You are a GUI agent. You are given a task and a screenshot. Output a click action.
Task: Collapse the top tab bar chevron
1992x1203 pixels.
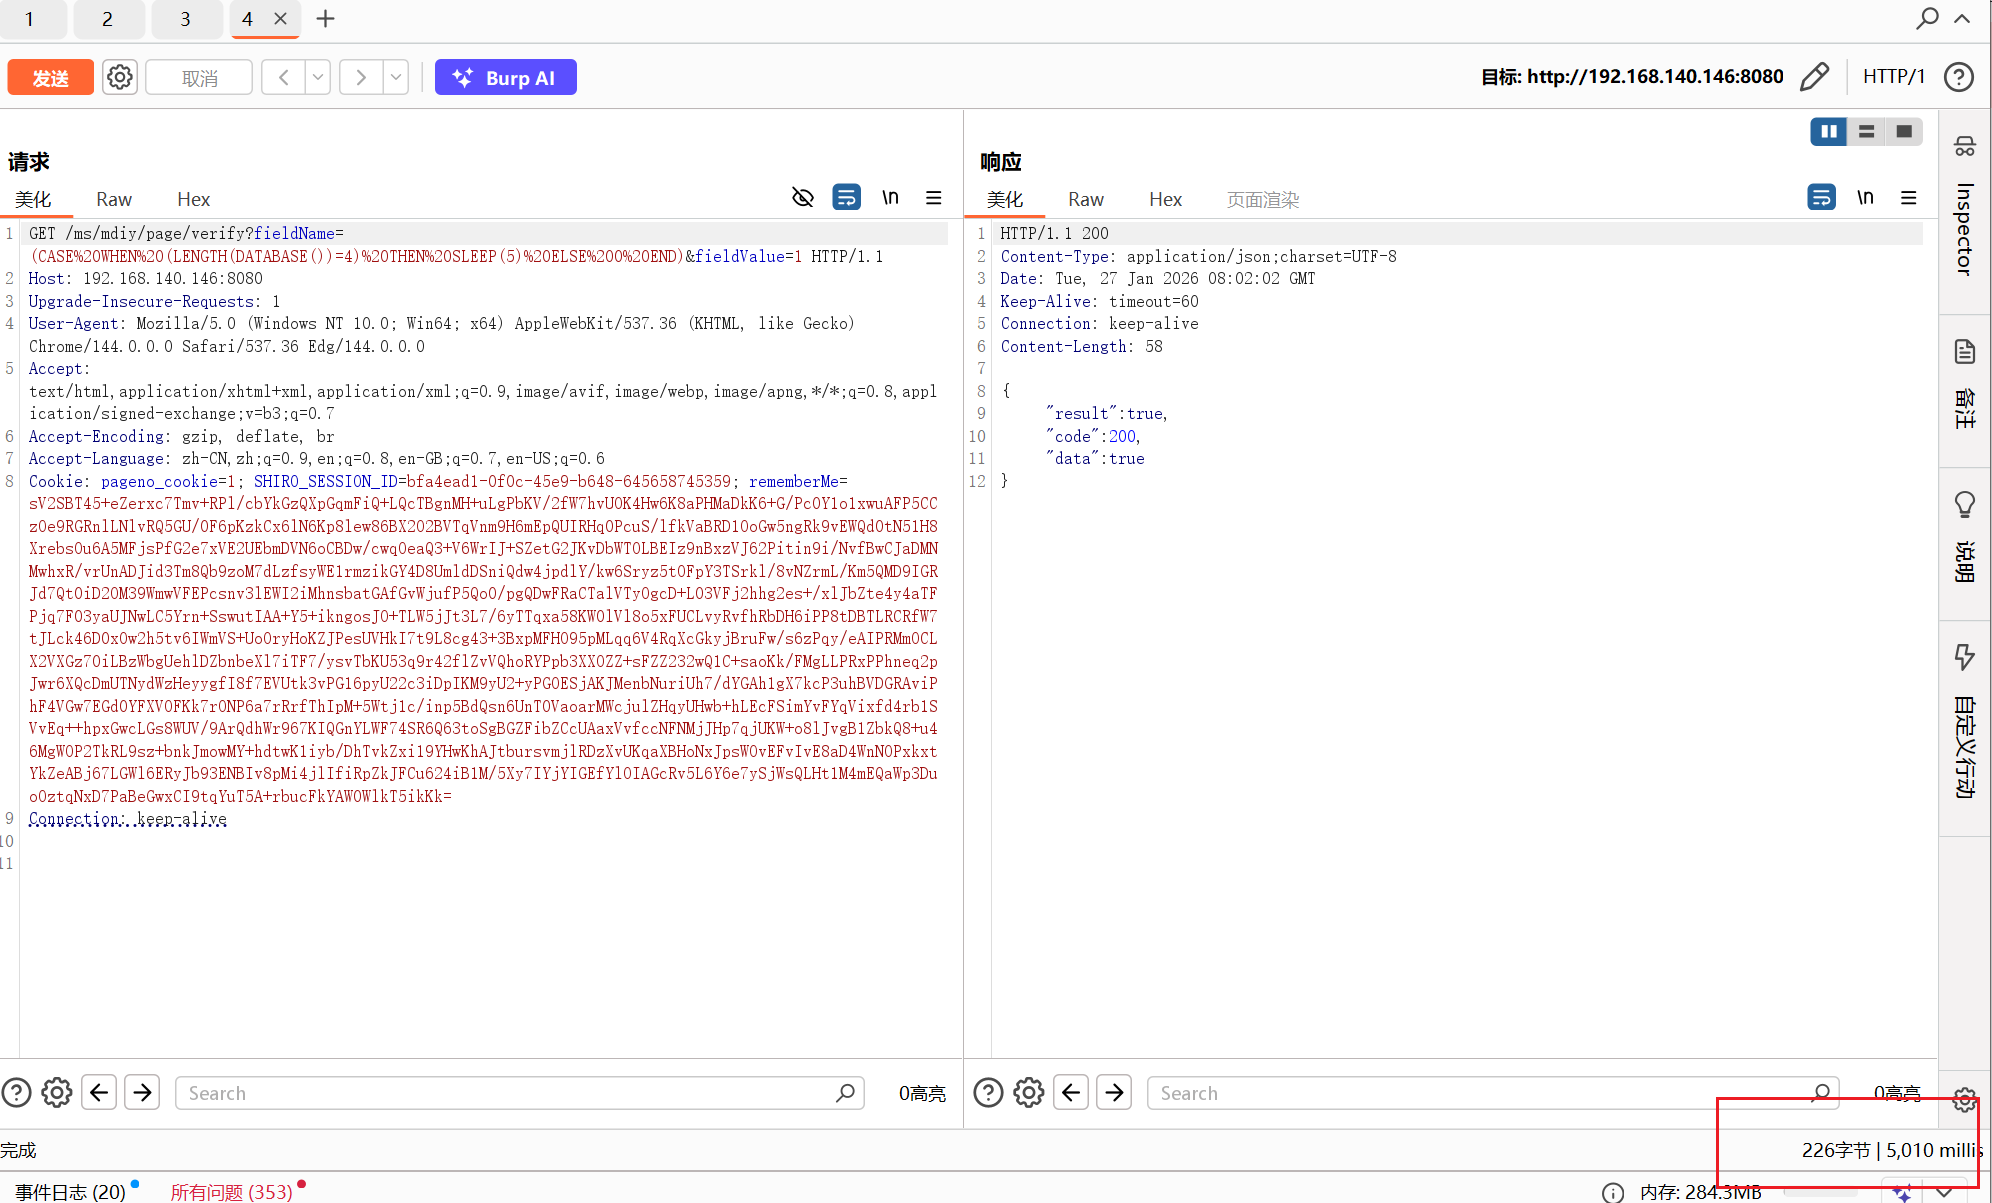1962,19
